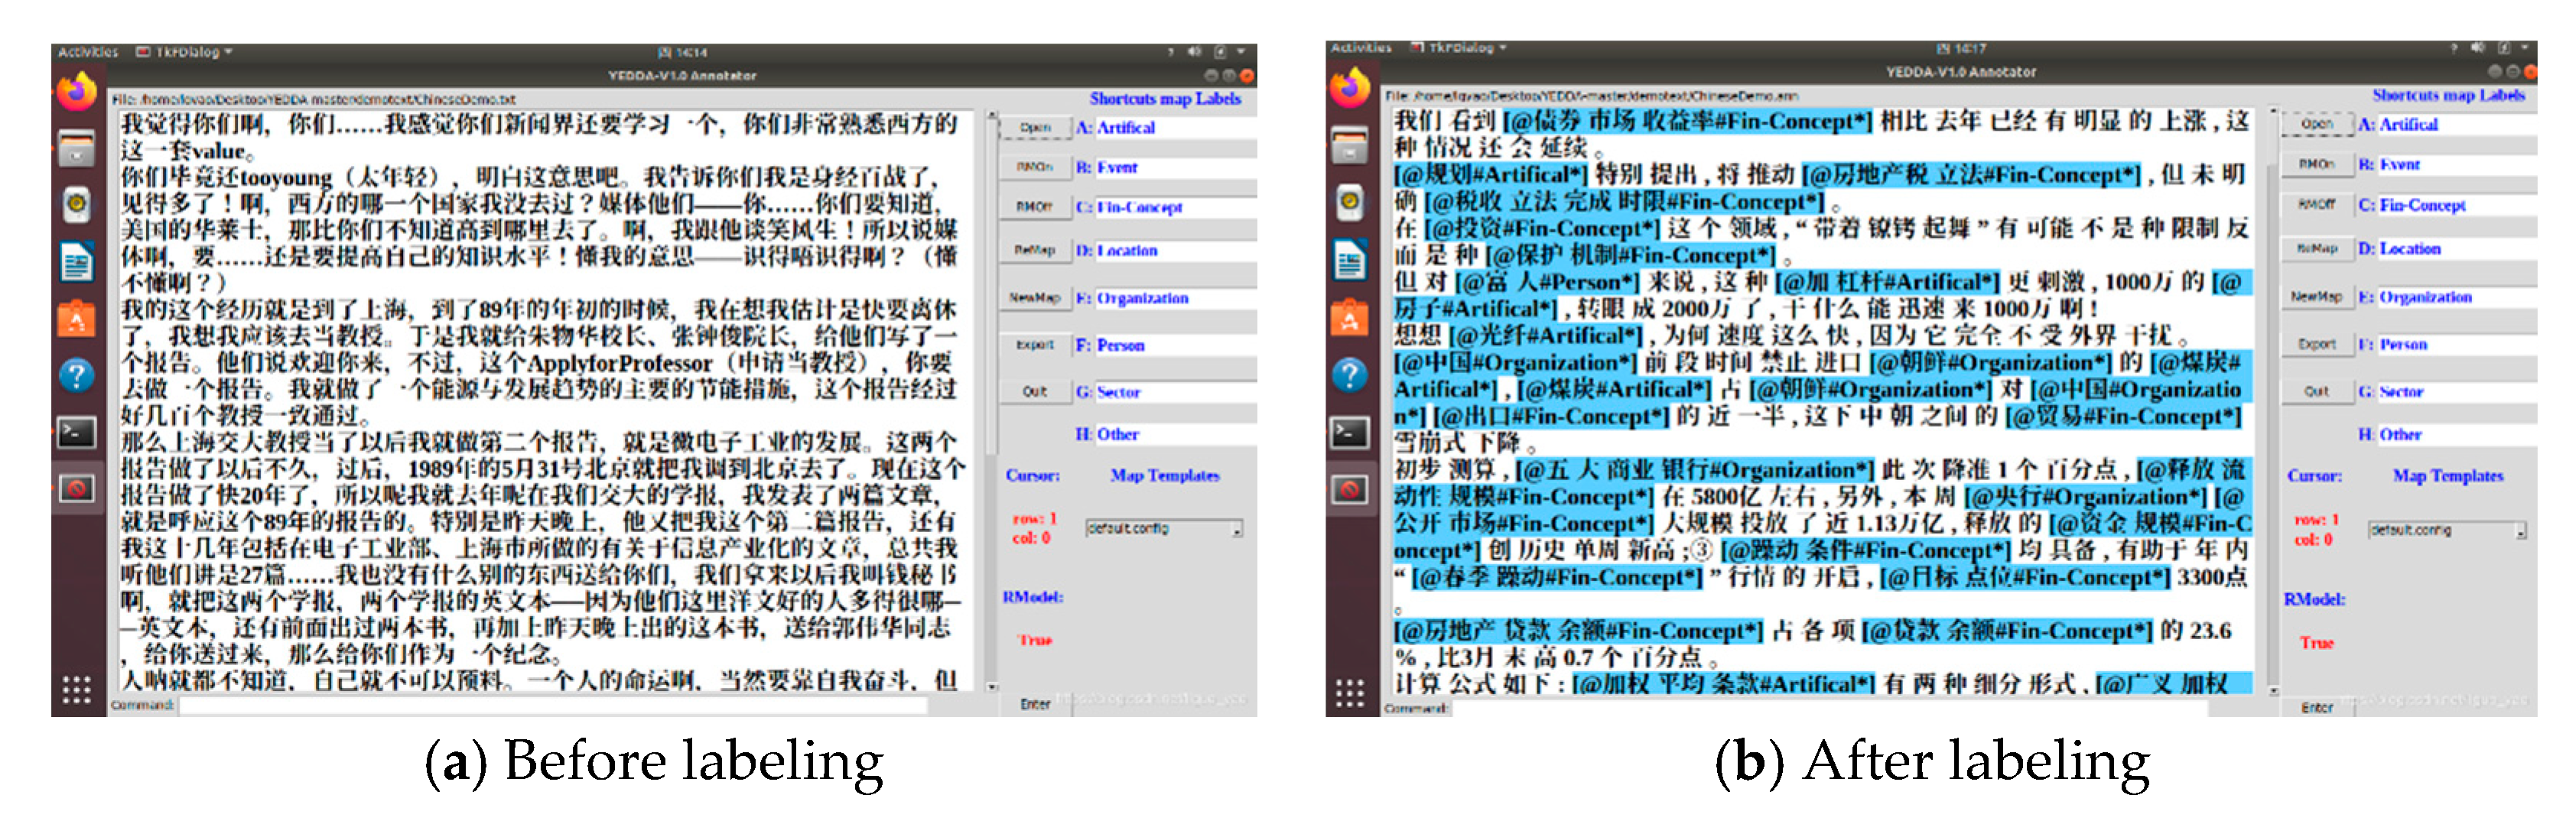2576x821 pixels.
Task: Launch Terminal in the left screenshot's dock
Action: coord(76,433)
